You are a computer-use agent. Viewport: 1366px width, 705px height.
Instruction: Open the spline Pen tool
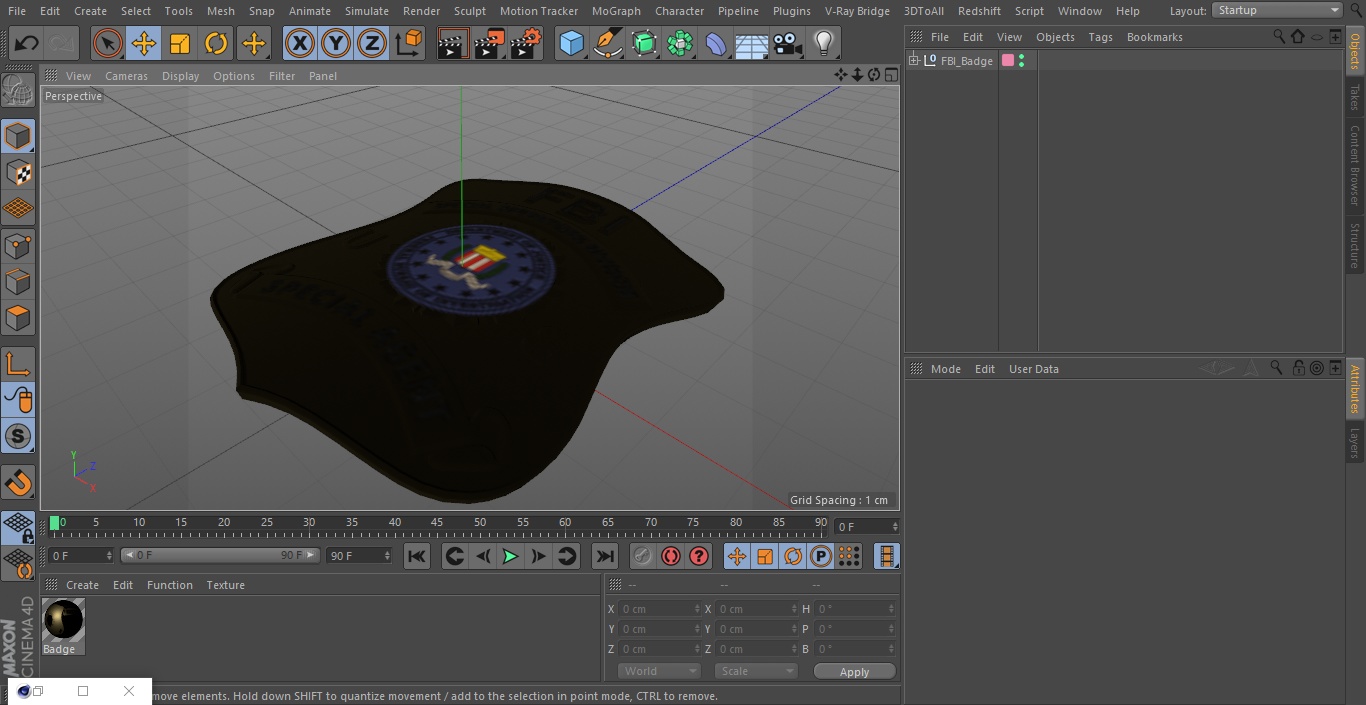point(607,44)
